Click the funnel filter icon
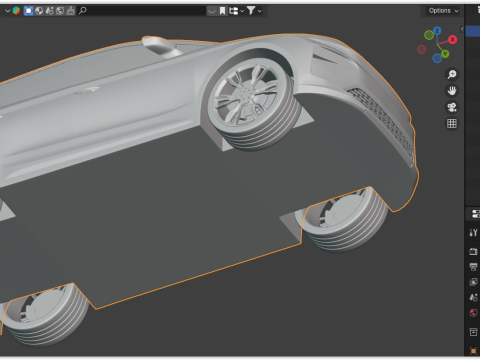 click(x=251, y=11)
